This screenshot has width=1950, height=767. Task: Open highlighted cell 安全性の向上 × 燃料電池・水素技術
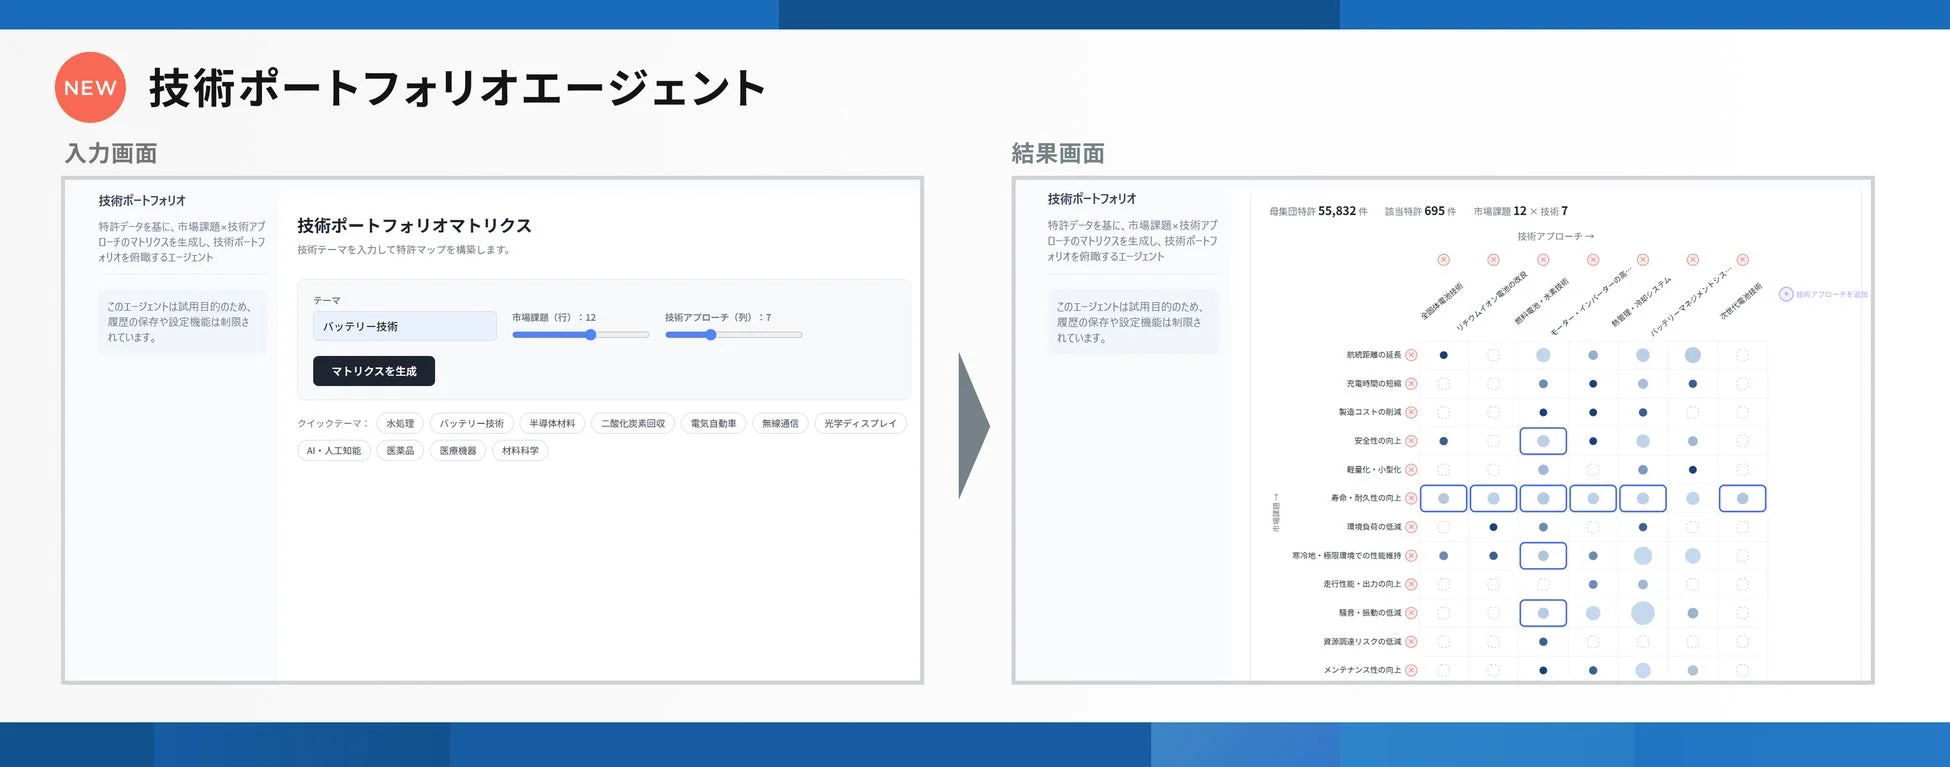(1543, 441)
